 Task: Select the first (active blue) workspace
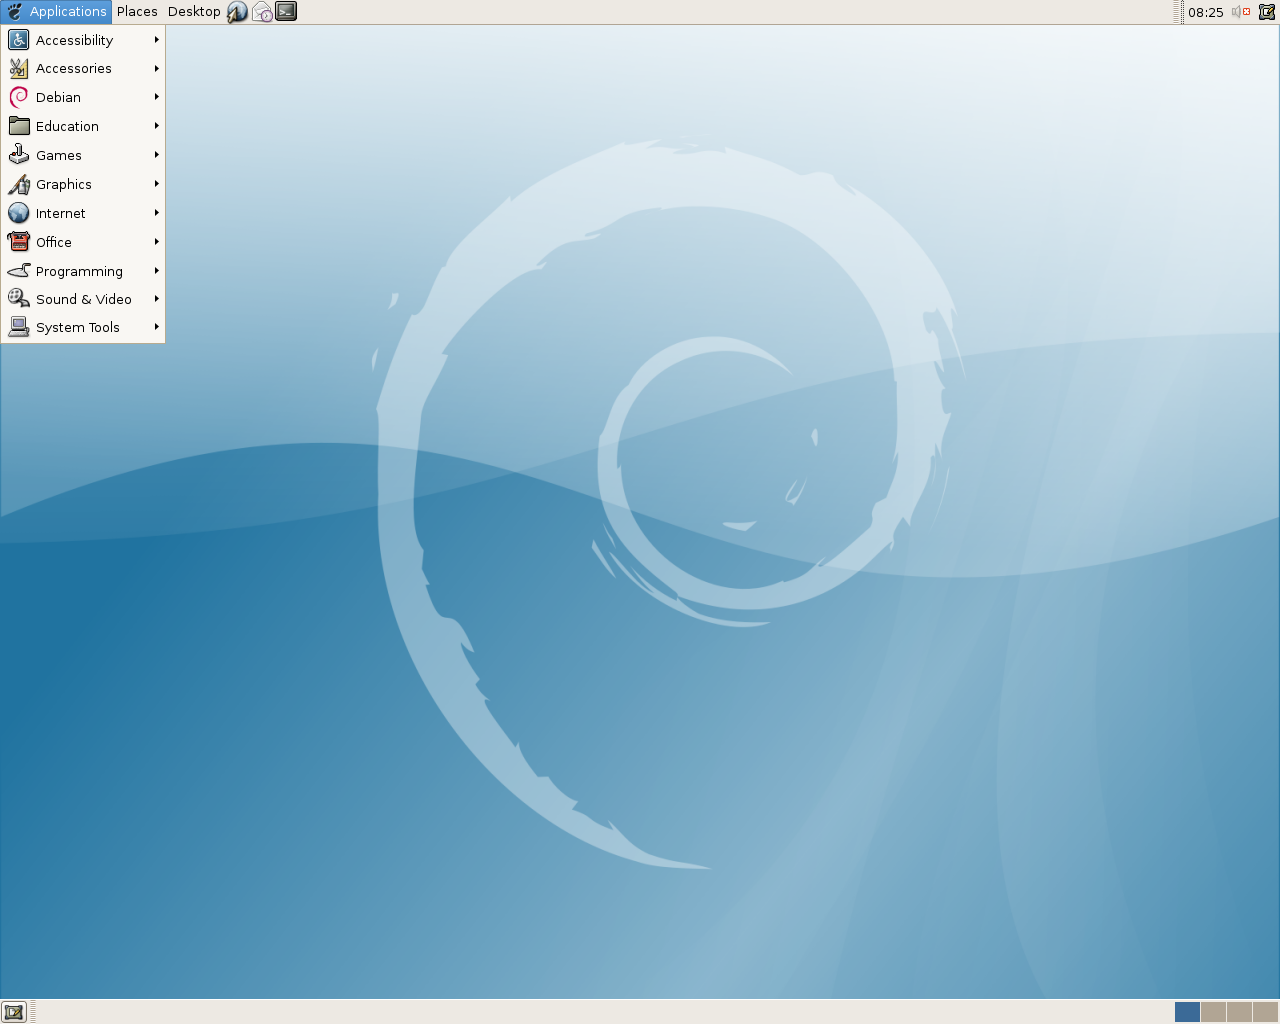click(x=1187, y=1012)
